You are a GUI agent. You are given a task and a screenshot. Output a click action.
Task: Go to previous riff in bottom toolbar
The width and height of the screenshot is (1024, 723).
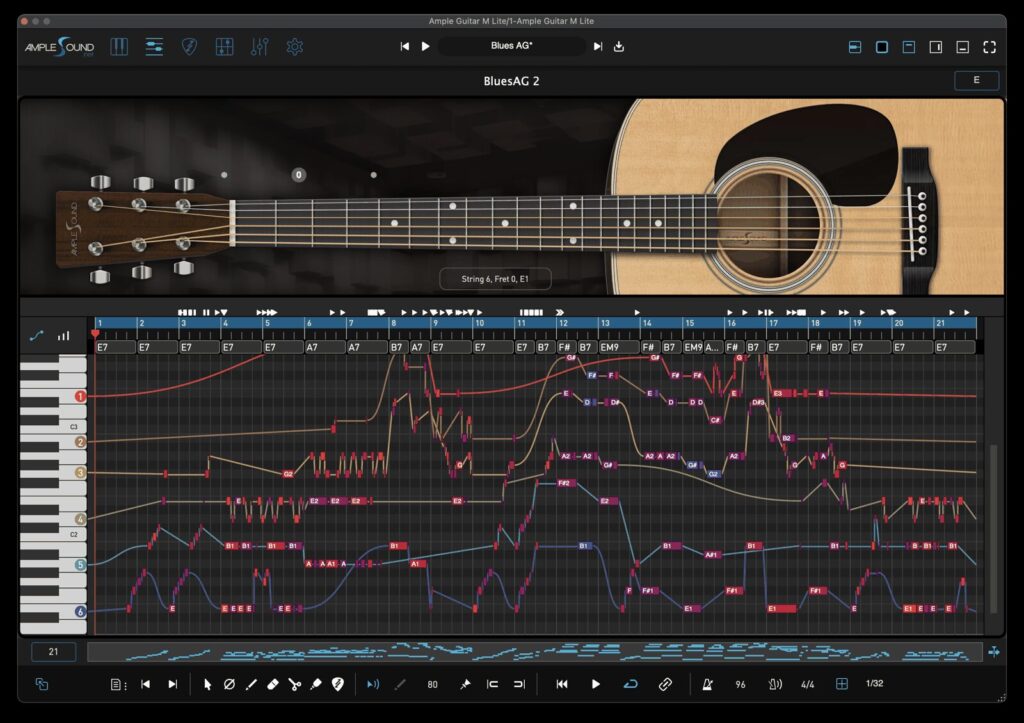pyautogui.click(x=146, y=684)
